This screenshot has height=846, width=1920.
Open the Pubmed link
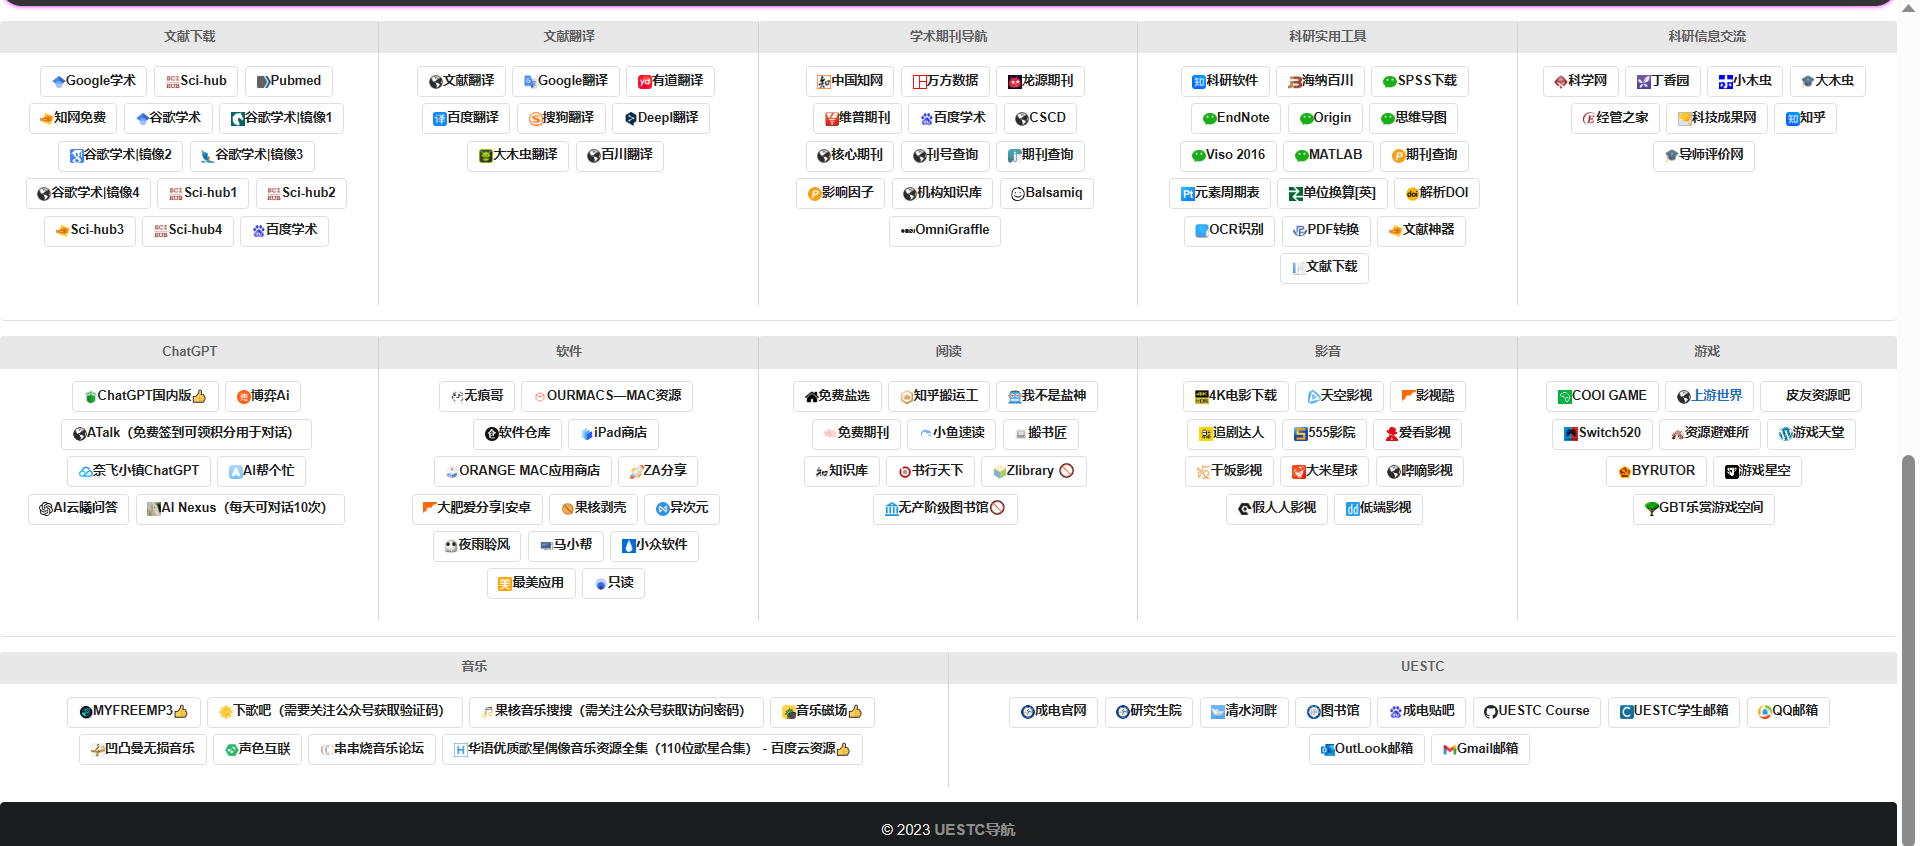click(x=289, y=81)
